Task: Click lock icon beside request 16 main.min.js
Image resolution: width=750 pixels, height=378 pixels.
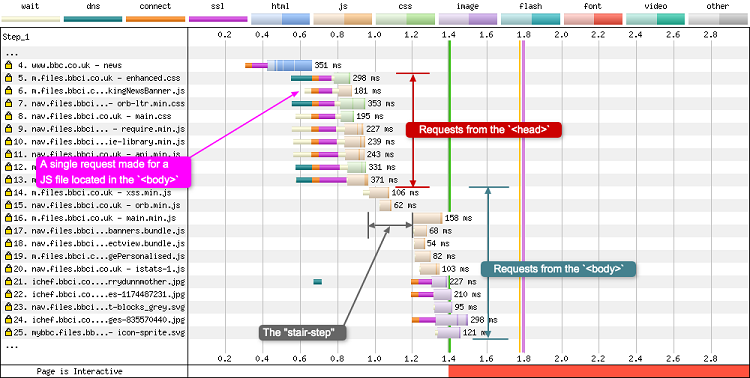Action: tap(8, 218)
